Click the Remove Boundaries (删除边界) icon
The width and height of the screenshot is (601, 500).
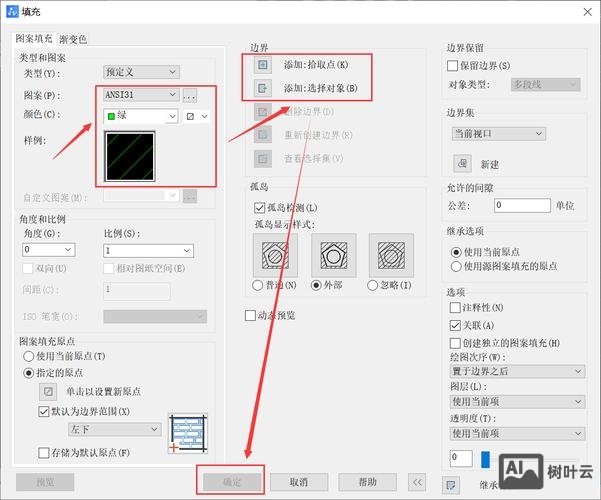tap(263, 112)
